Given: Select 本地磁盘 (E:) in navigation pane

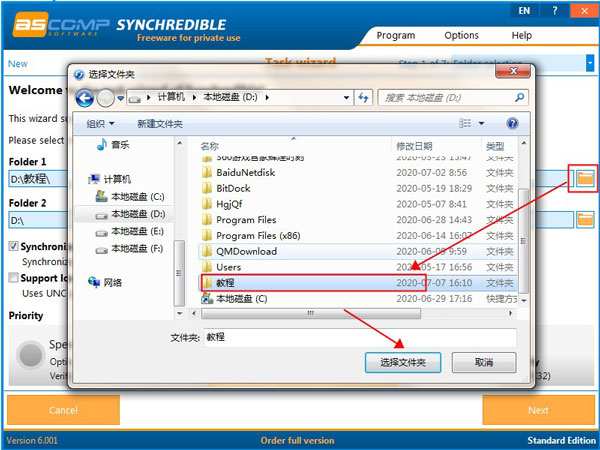Looking at the screenshot, I should coord(130,232).
